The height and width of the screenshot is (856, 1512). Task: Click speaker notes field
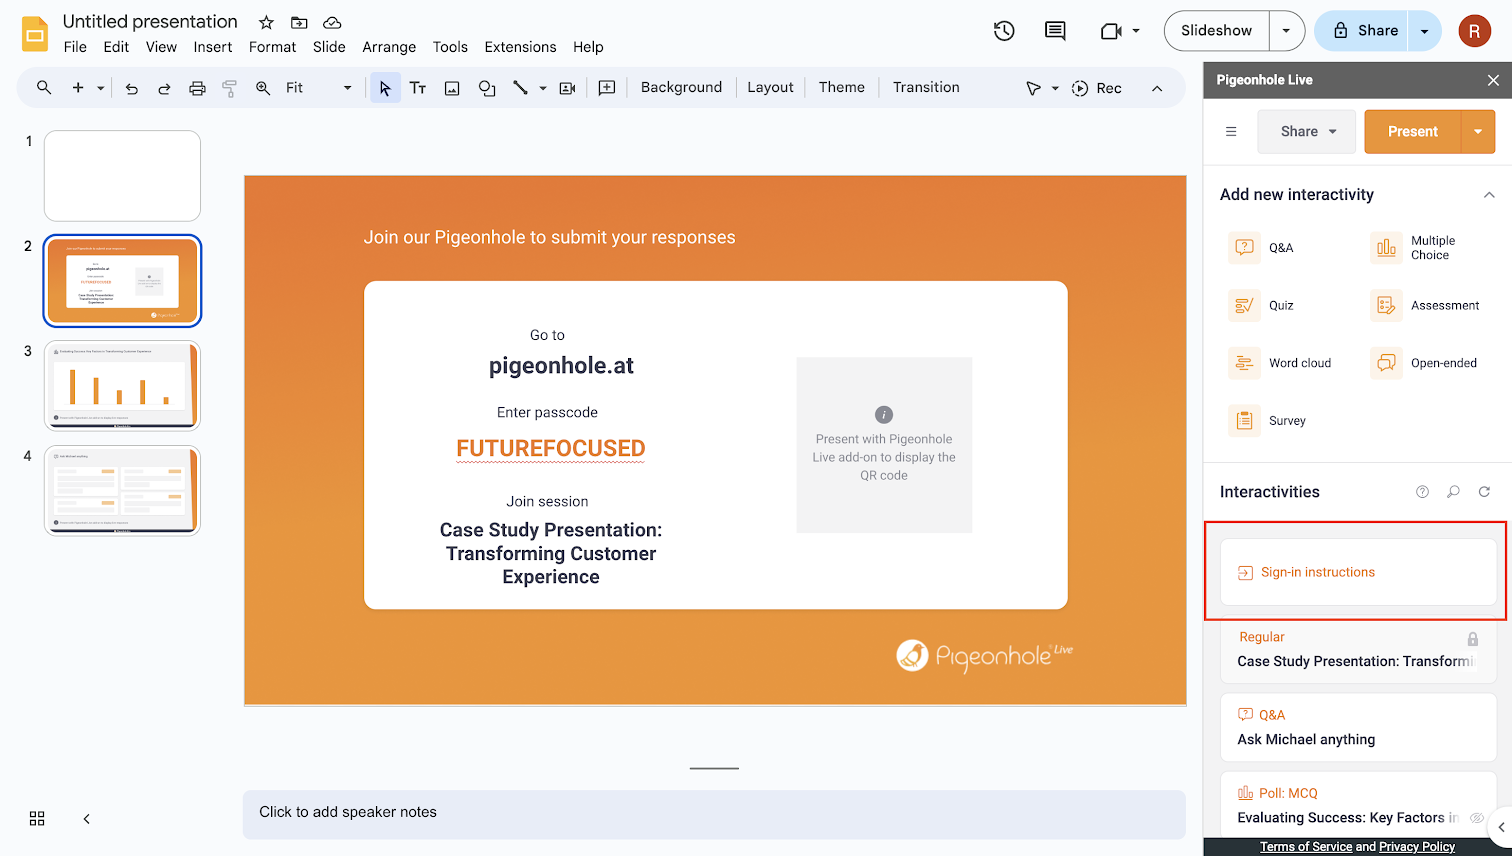pos(714,813)
